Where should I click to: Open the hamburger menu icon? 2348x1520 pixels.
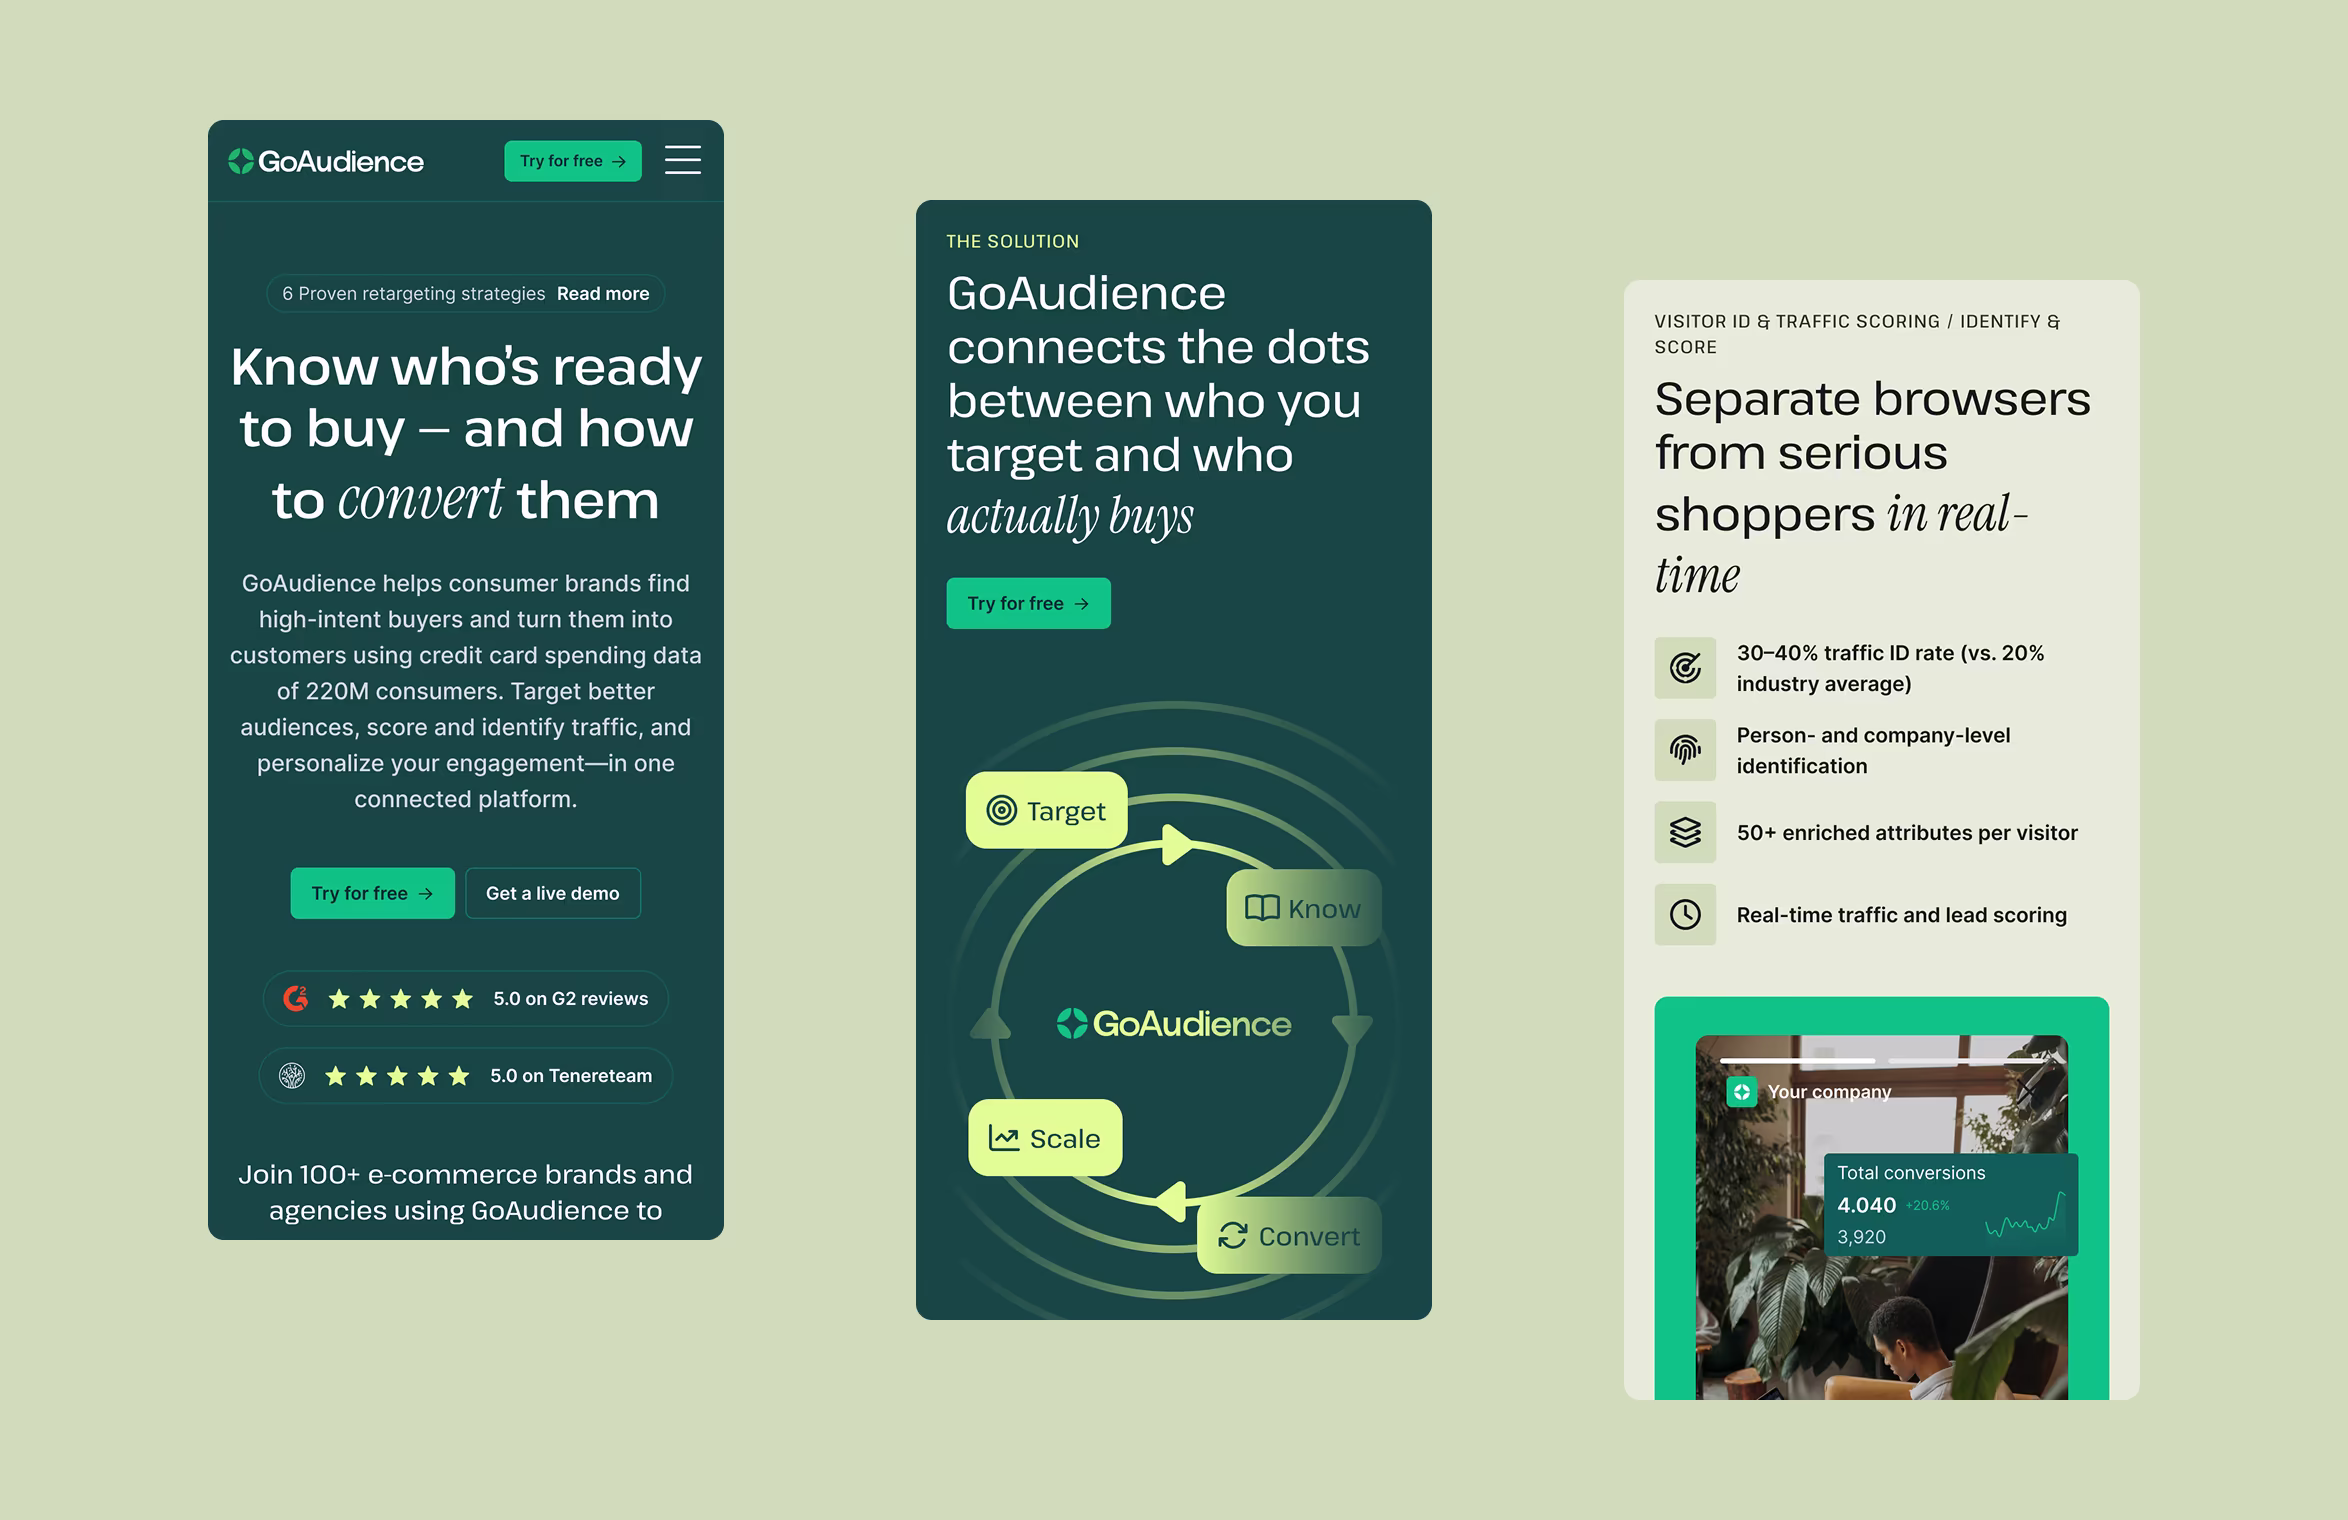[x=682, y=160]
